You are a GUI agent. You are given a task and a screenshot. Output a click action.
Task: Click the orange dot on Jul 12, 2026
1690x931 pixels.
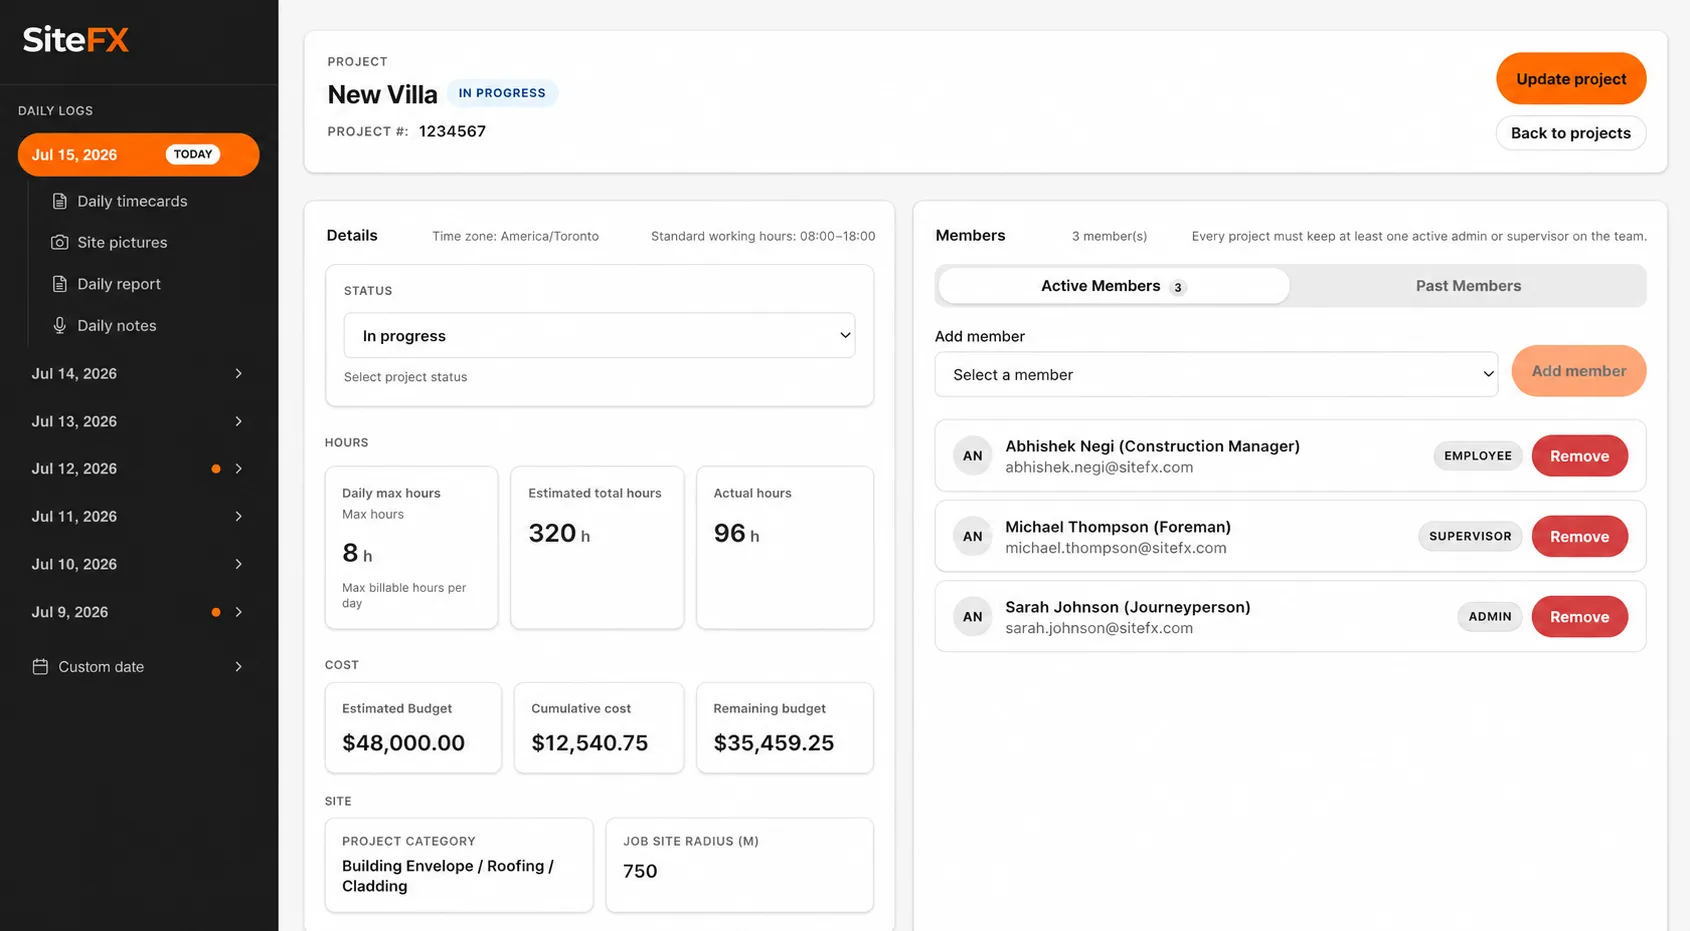coord(215,469)
